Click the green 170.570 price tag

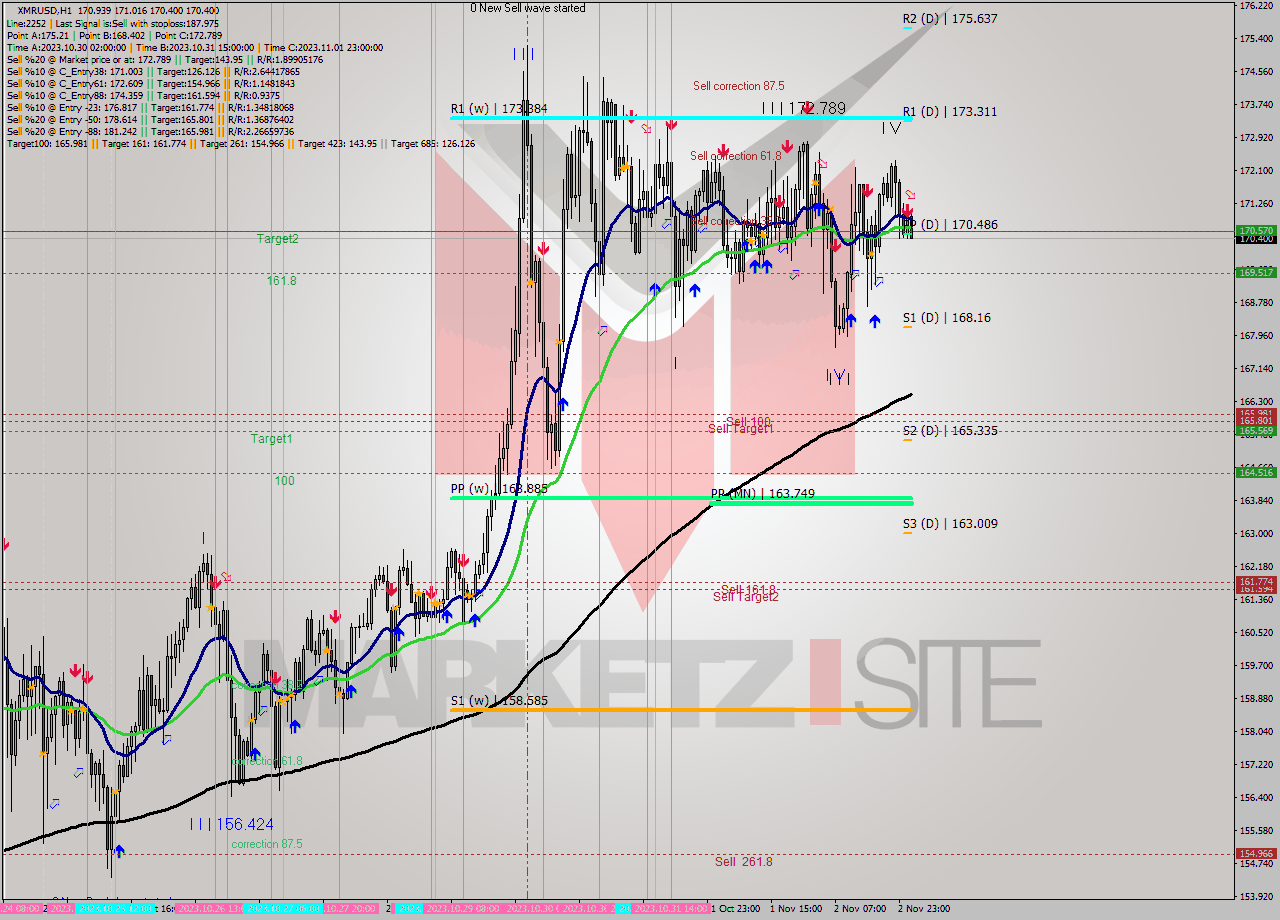tap(1256, 231)
